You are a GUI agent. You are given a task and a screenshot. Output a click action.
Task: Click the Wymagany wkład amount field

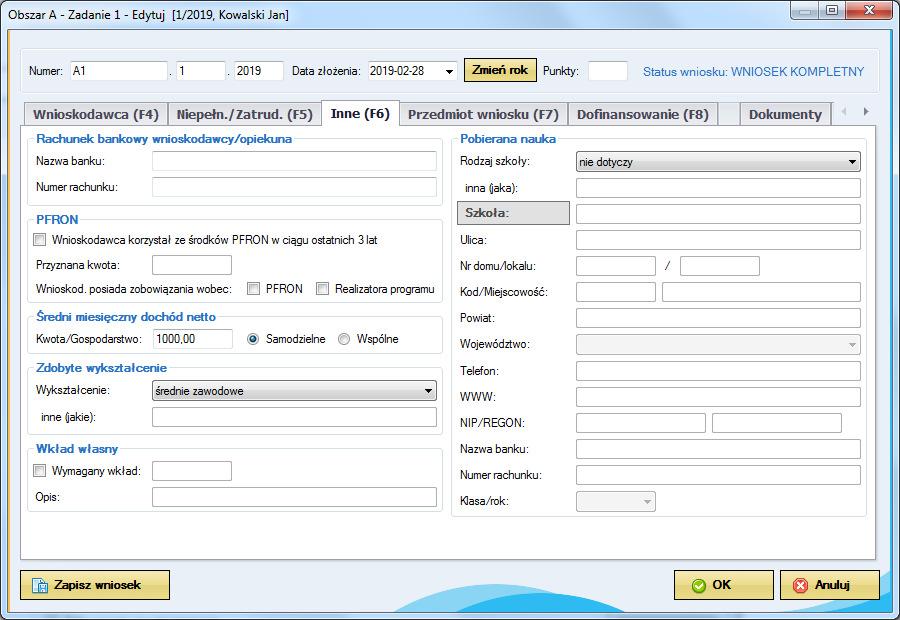[x=192, y=471]
